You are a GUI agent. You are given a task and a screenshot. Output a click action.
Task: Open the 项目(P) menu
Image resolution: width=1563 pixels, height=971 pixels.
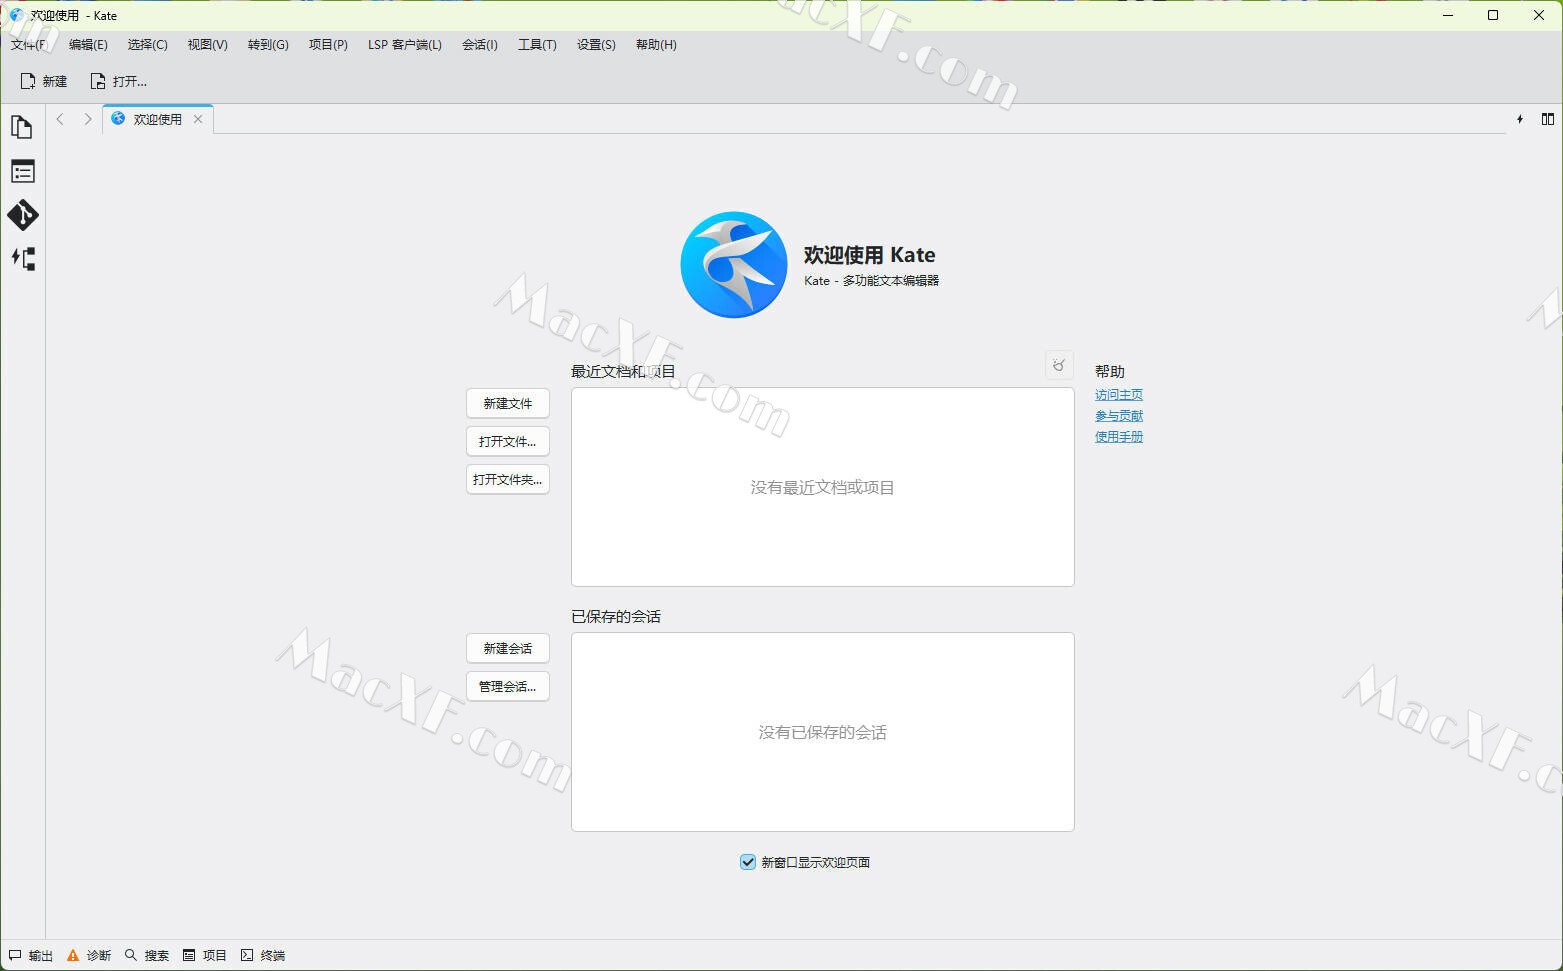pyautogui.click(x=328, y=45)
